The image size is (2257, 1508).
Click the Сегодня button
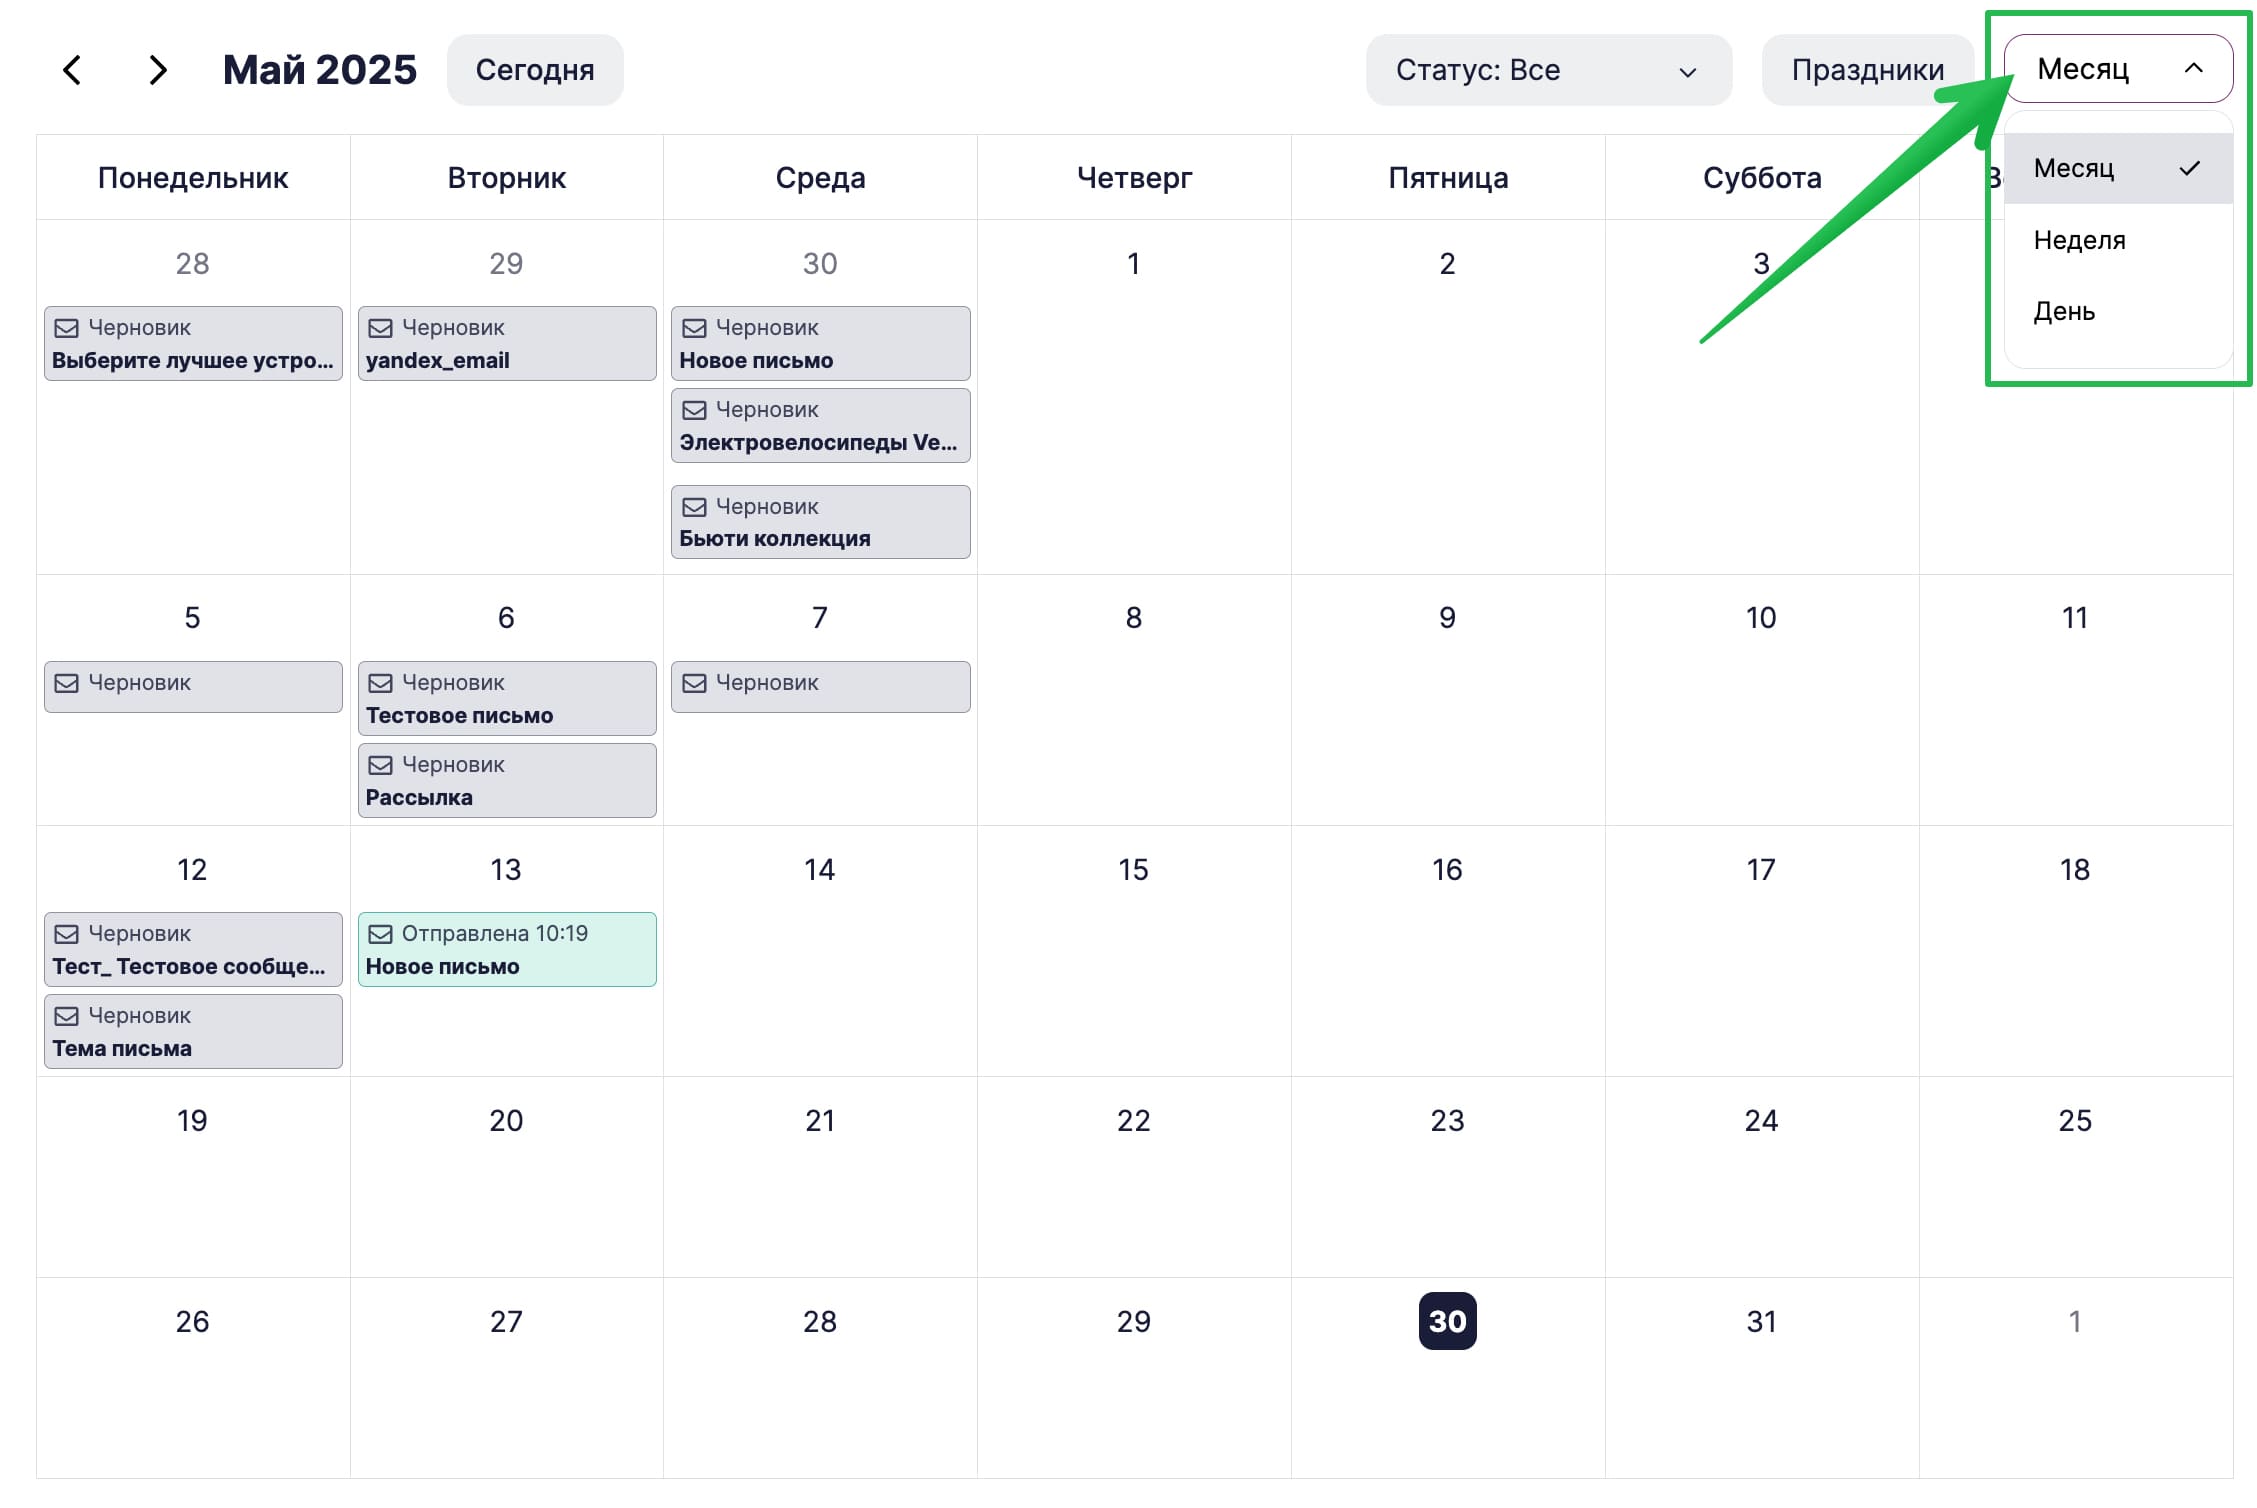(x=535, y=70)
